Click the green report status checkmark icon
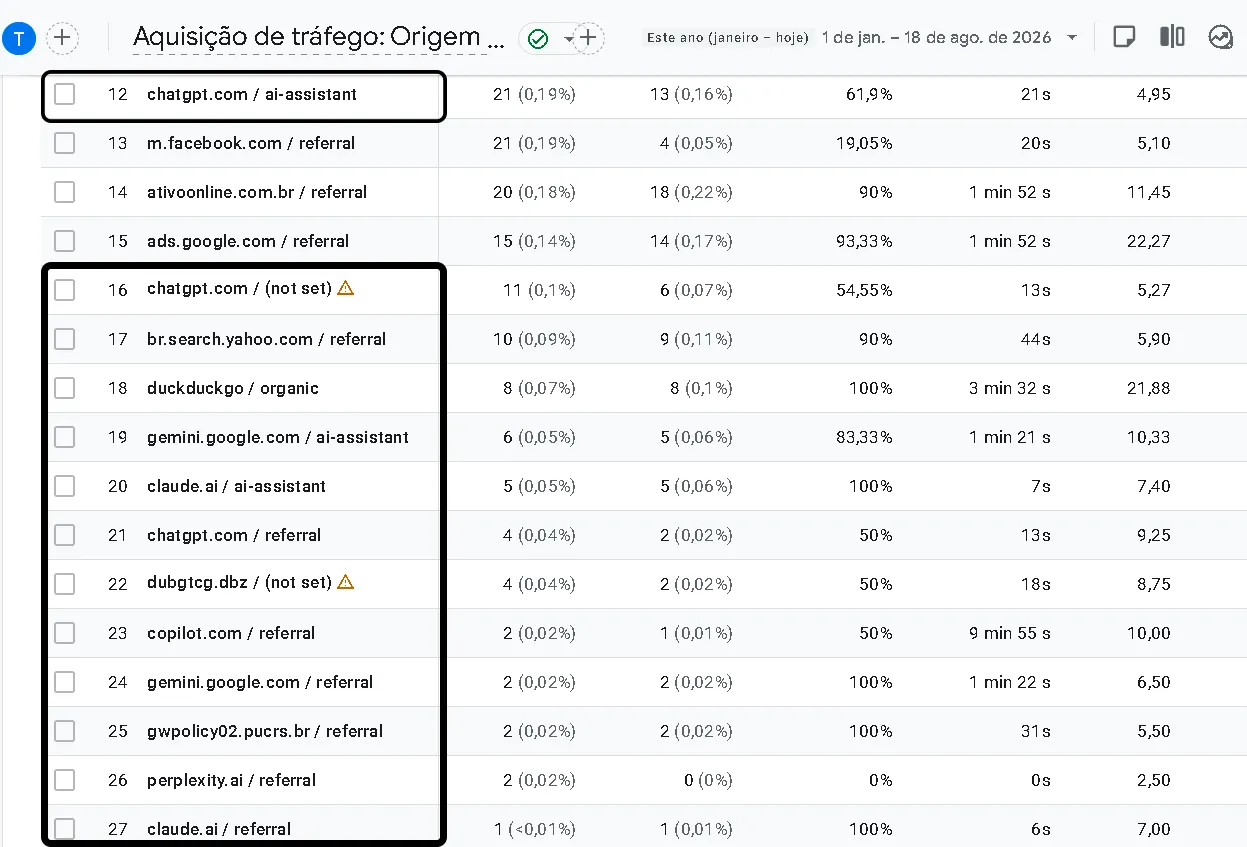 [x=538, y=39]
